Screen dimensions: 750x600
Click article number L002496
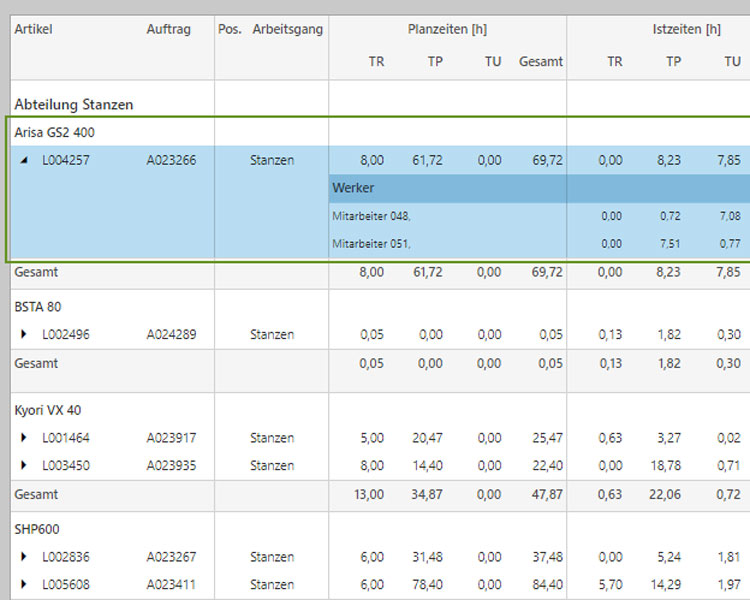point(66,334)
